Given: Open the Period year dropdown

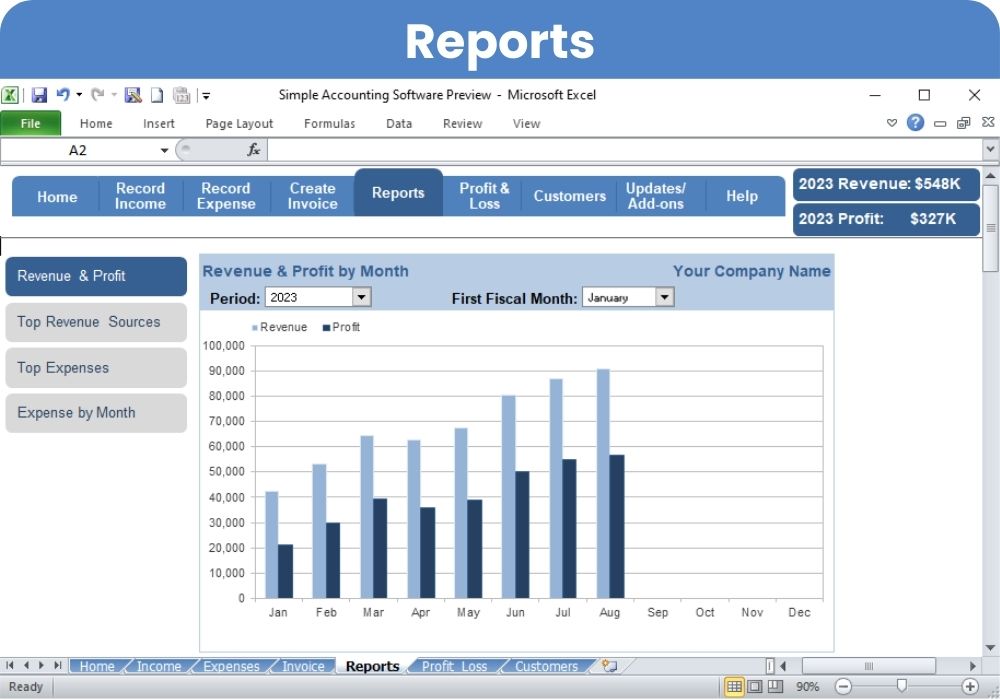Looking at the screenshot, I should (x=362, y=298).
